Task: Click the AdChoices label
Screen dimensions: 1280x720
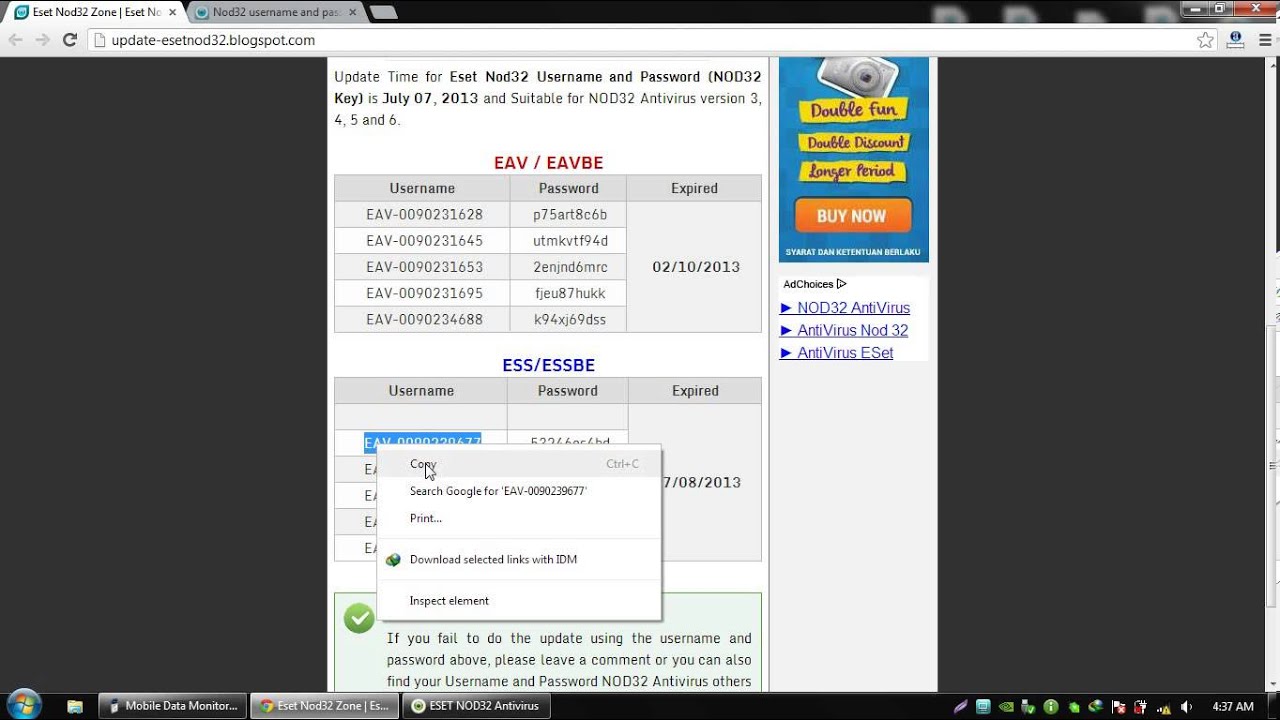Action: pyautogui.click(x=815, y=284)
